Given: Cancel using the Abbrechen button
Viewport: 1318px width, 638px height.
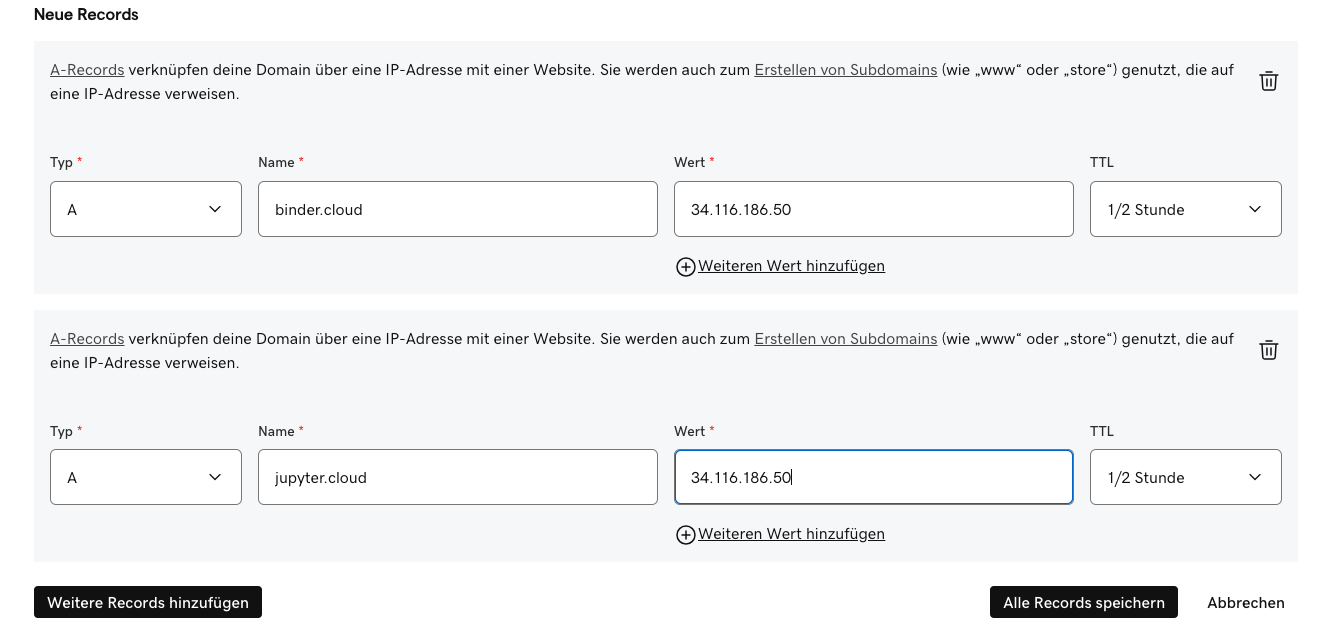Looking at the screenshot, I should (x=1245, y=603).
